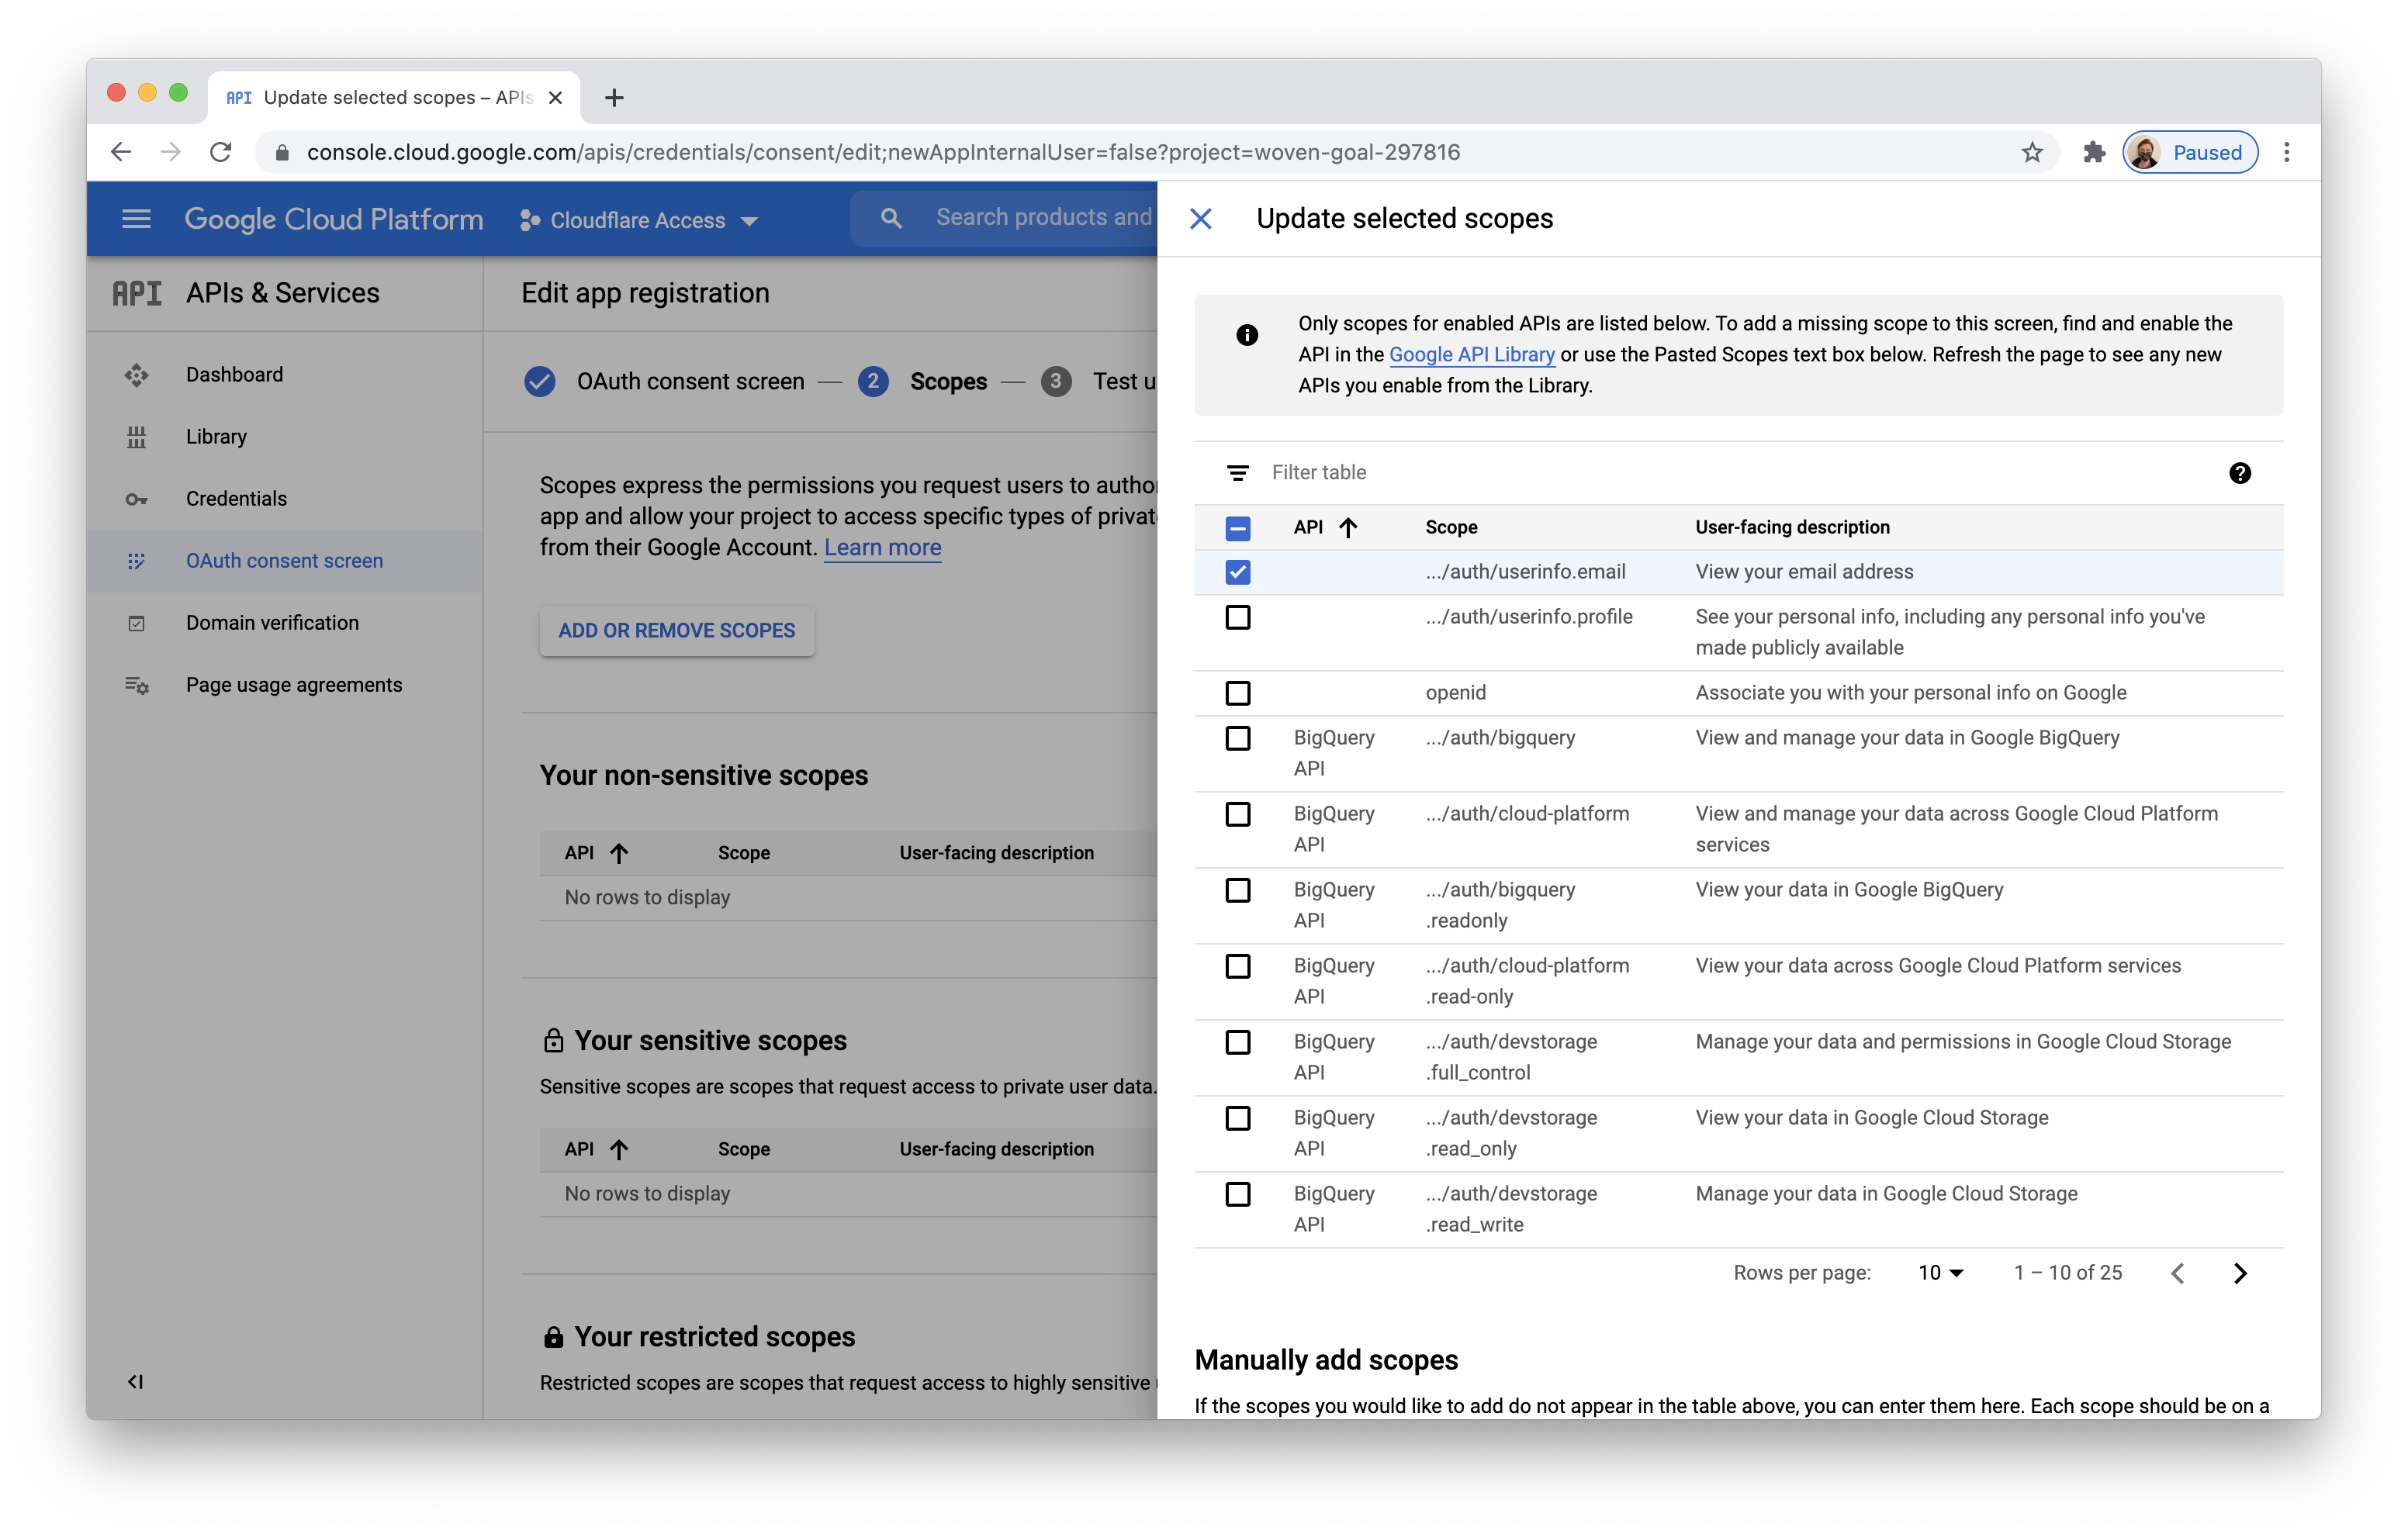Screen dimensions: 2408x1534
Task: Focus the Filter table input field
Action: pyautogui.click(x=1700, y=473)
